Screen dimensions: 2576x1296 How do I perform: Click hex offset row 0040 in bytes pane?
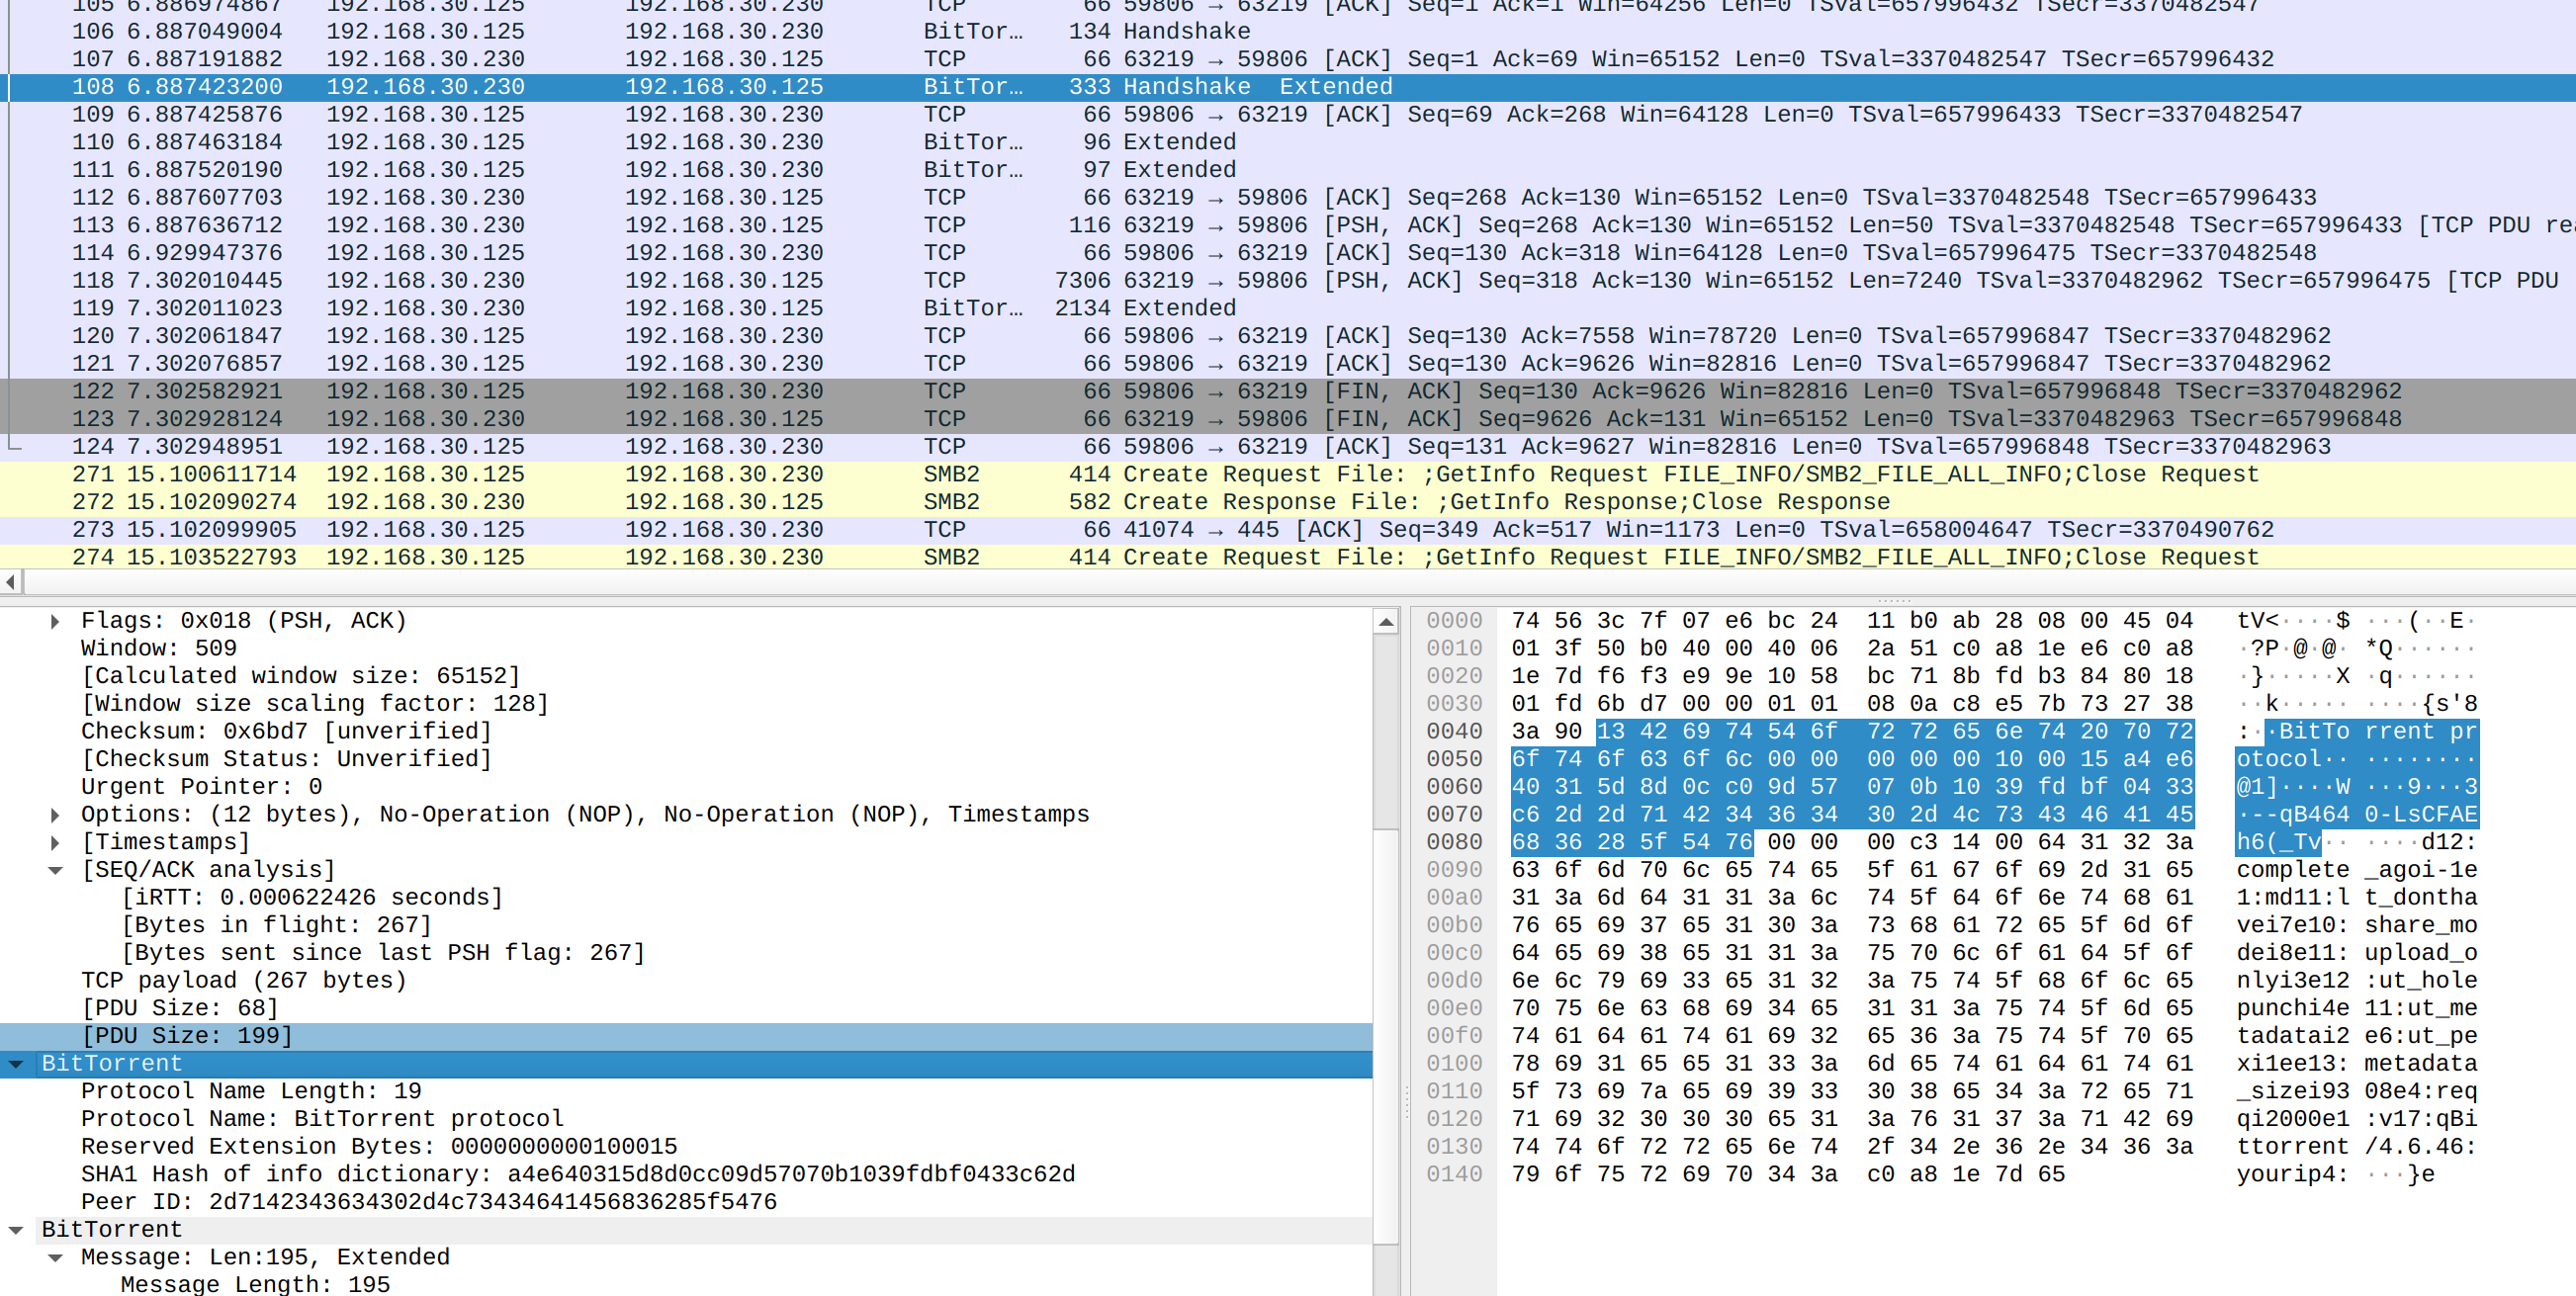tap(1453, 732)
